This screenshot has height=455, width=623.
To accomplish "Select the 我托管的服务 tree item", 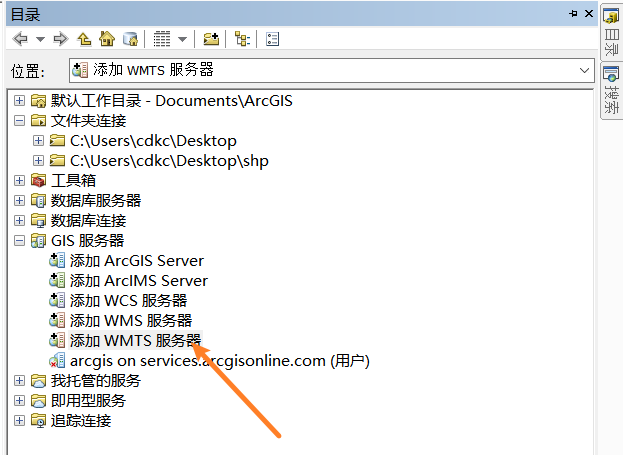I will coord(96,380).
